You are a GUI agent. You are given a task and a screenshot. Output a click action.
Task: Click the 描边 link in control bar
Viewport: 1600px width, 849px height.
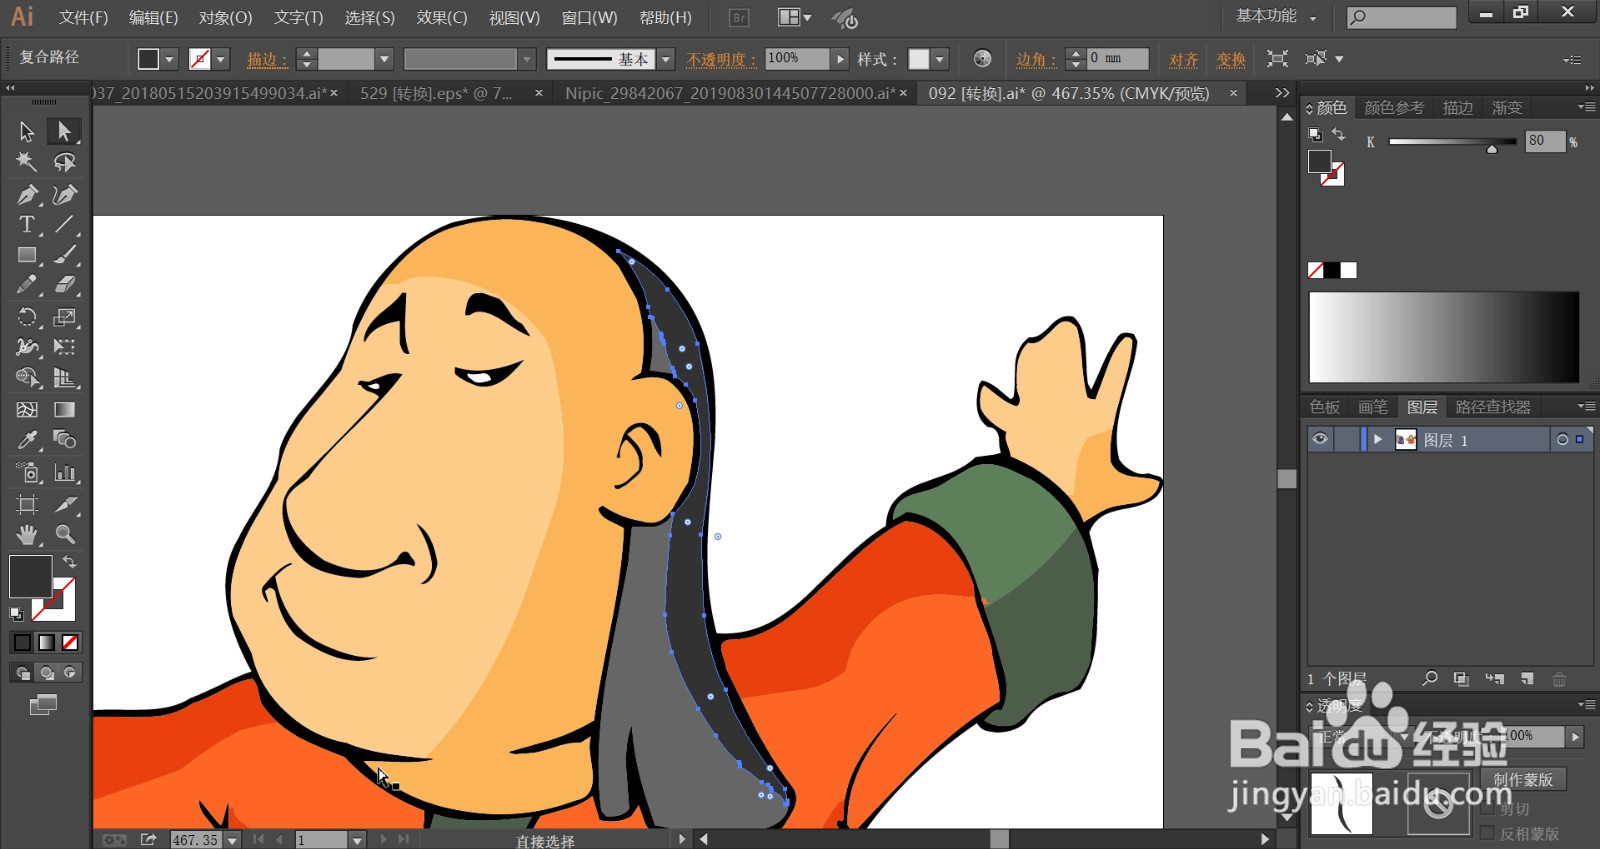tap(266, 59)
